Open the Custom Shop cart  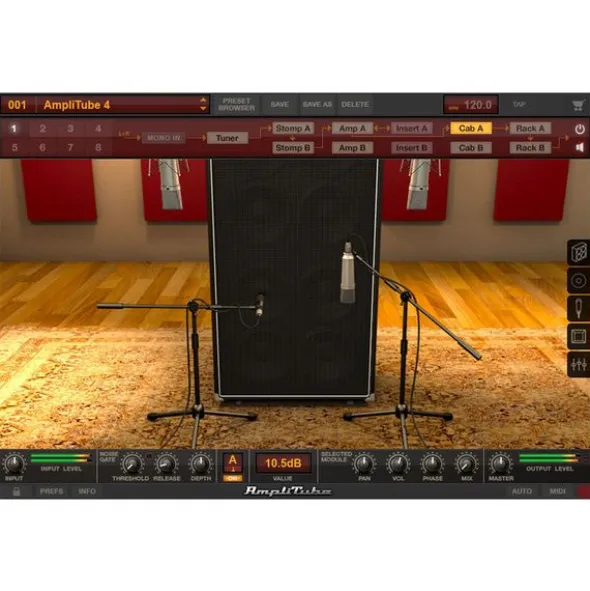(578, 105)
